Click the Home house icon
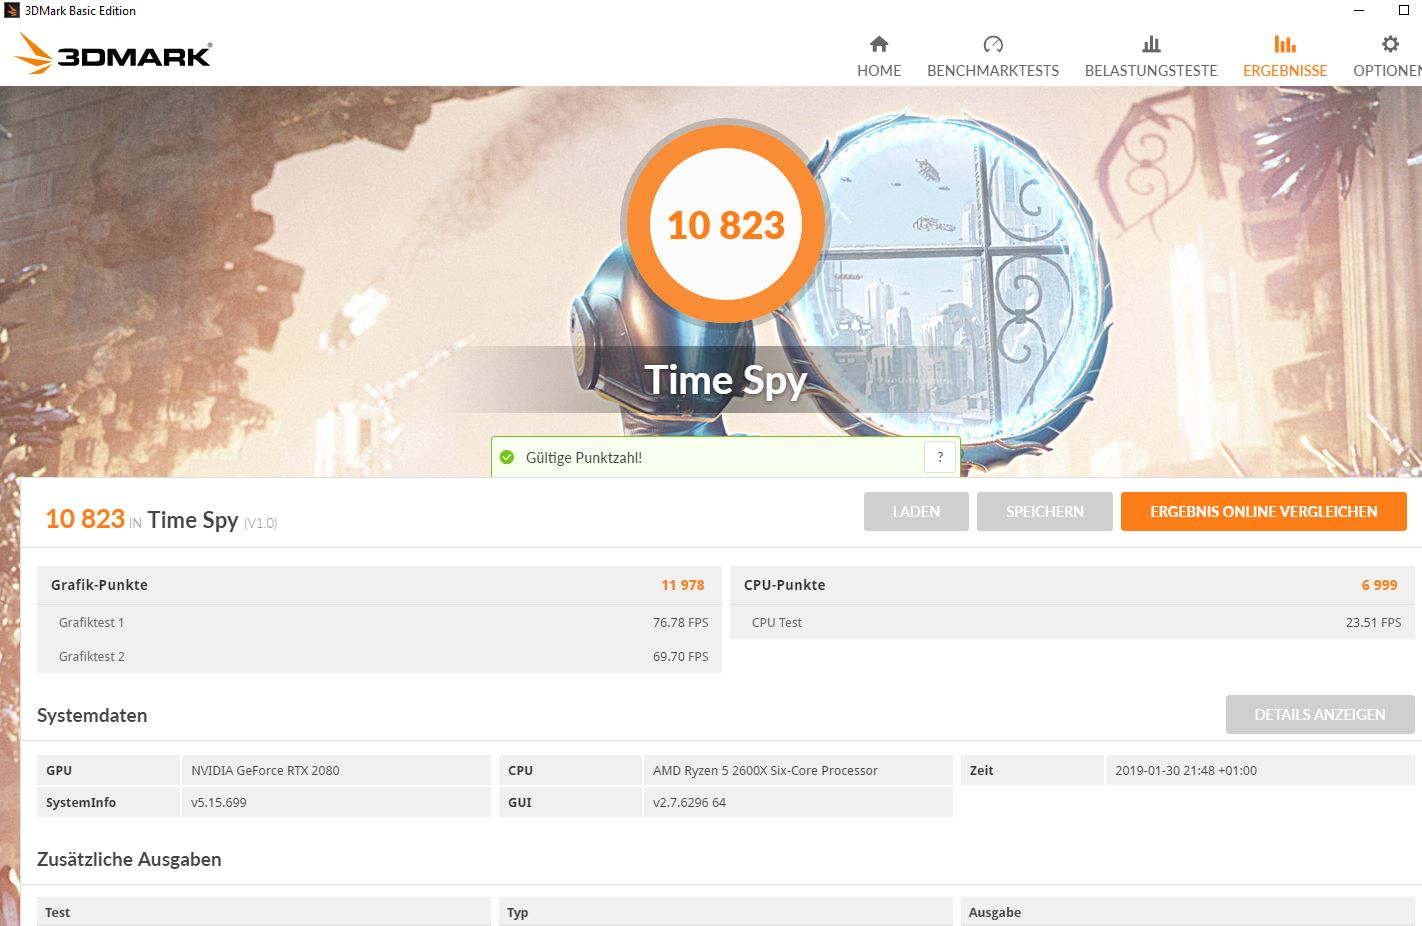 (x=879, y=44)
